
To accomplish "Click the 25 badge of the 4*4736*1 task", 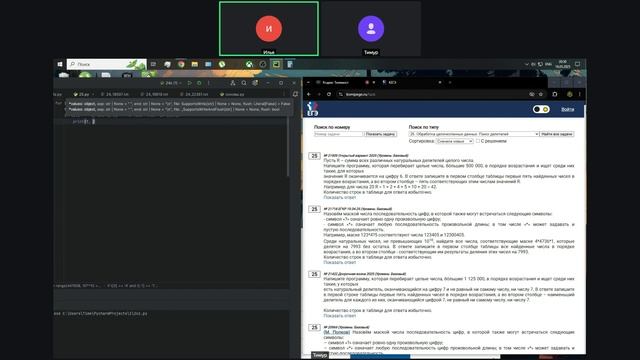I will pos(314,209).
